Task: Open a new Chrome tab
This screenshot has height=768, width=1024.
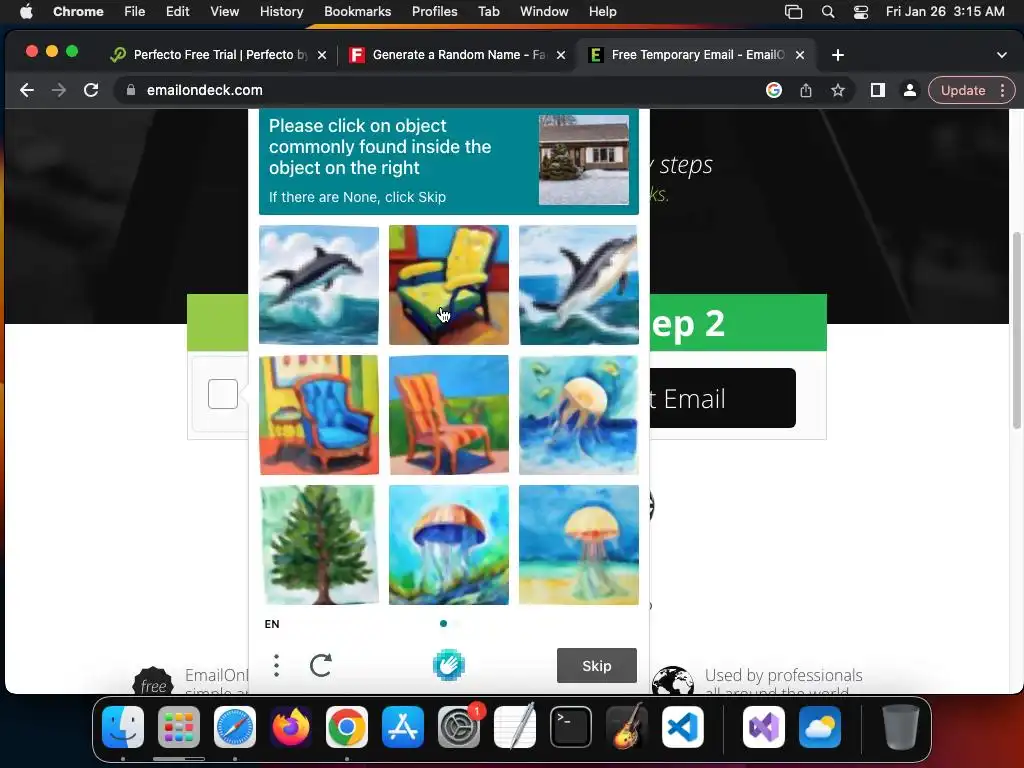Action: pyautogui.click(x=838, y=56)
